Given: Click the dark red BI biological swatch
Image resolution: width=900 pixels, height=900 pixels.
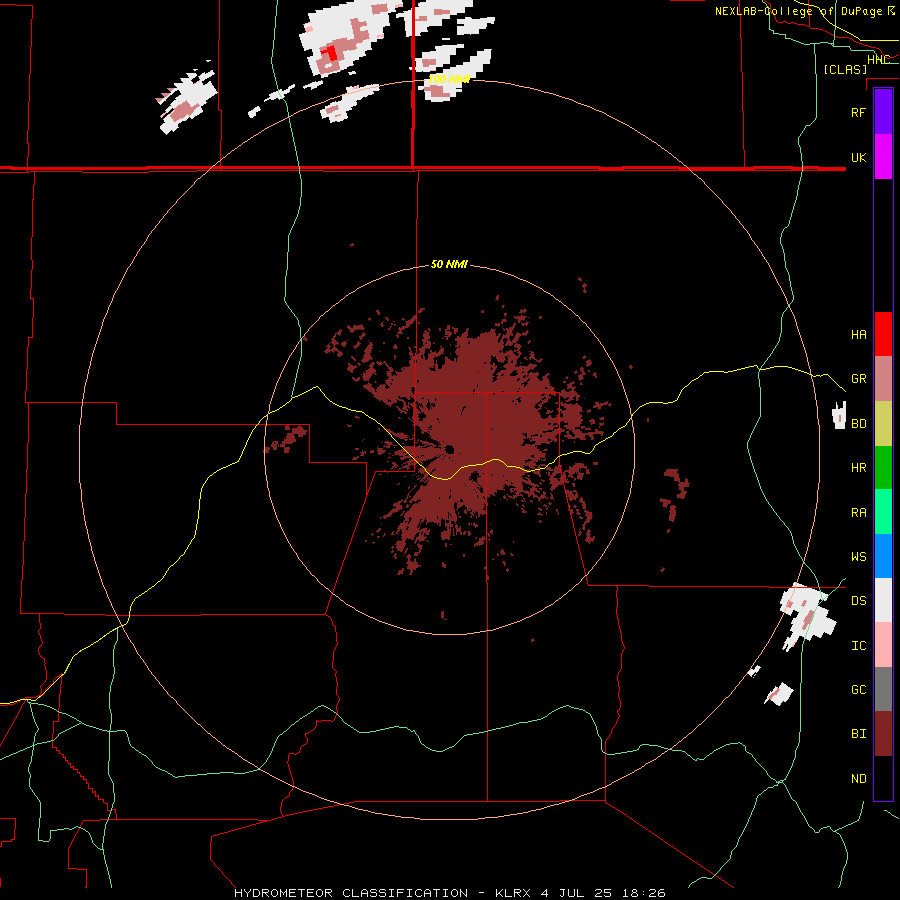Looking at the screenshot, I should [883, 734].
